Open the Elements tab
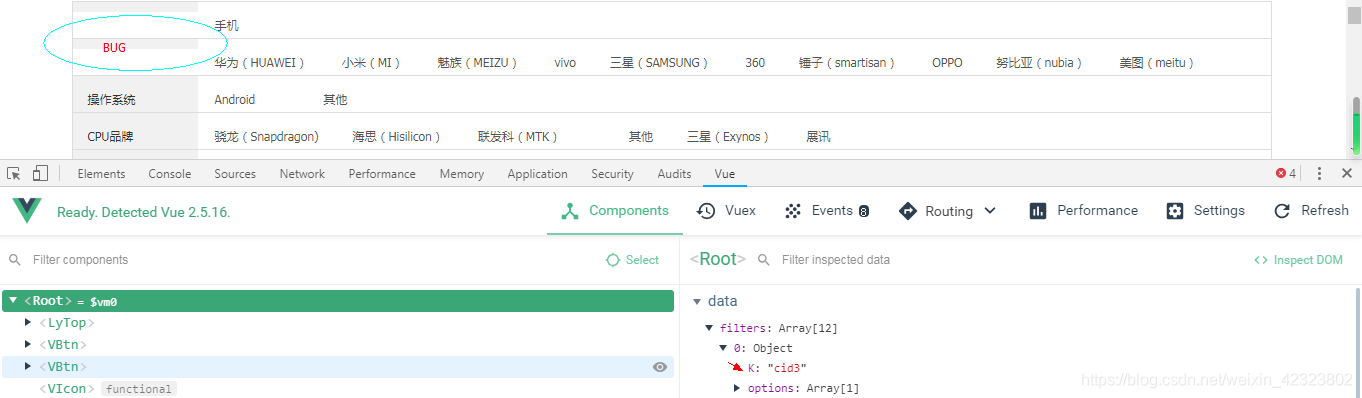 [101, 173]
